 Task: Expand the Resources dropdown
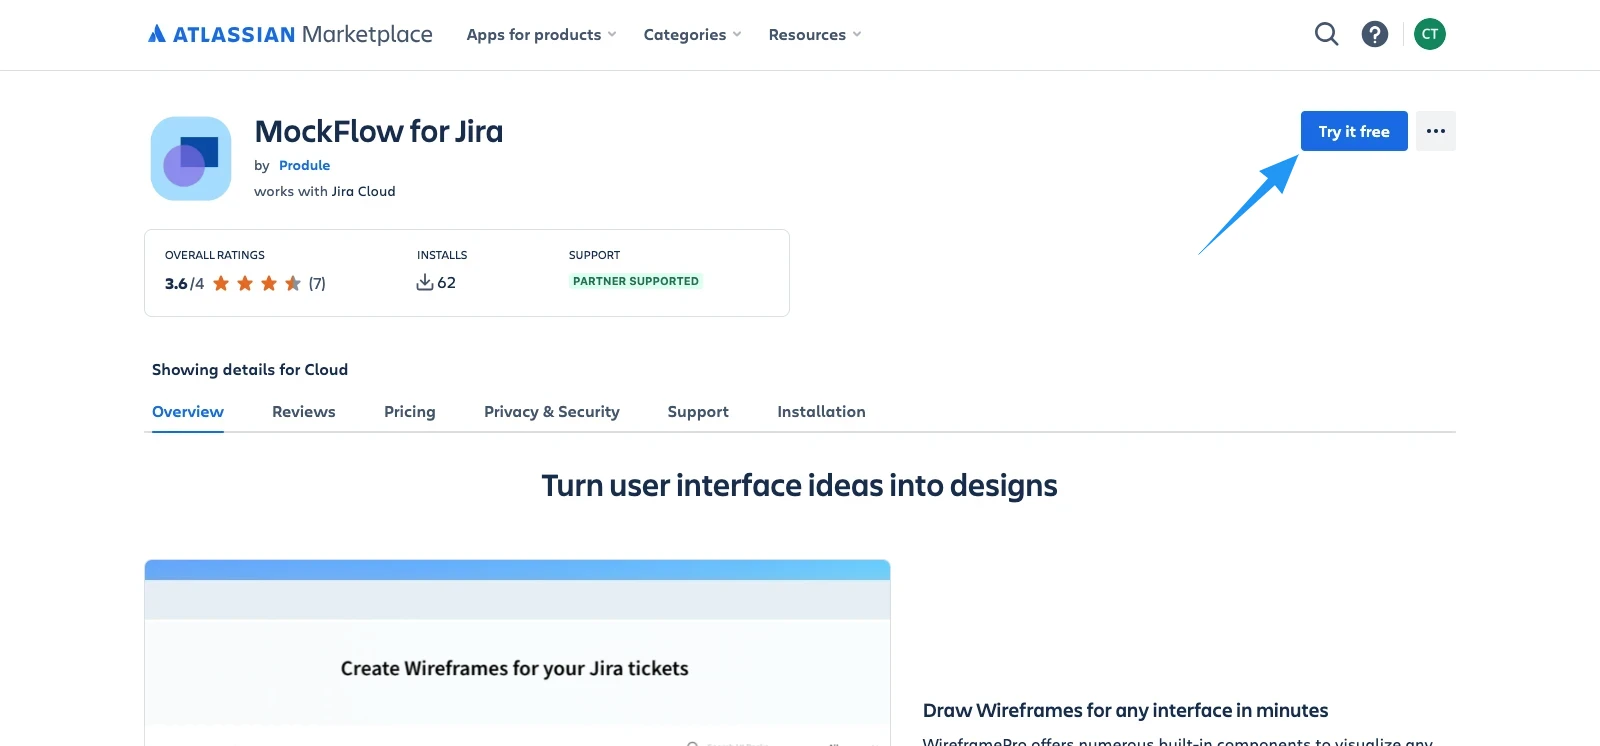click(x=815, y=34)
